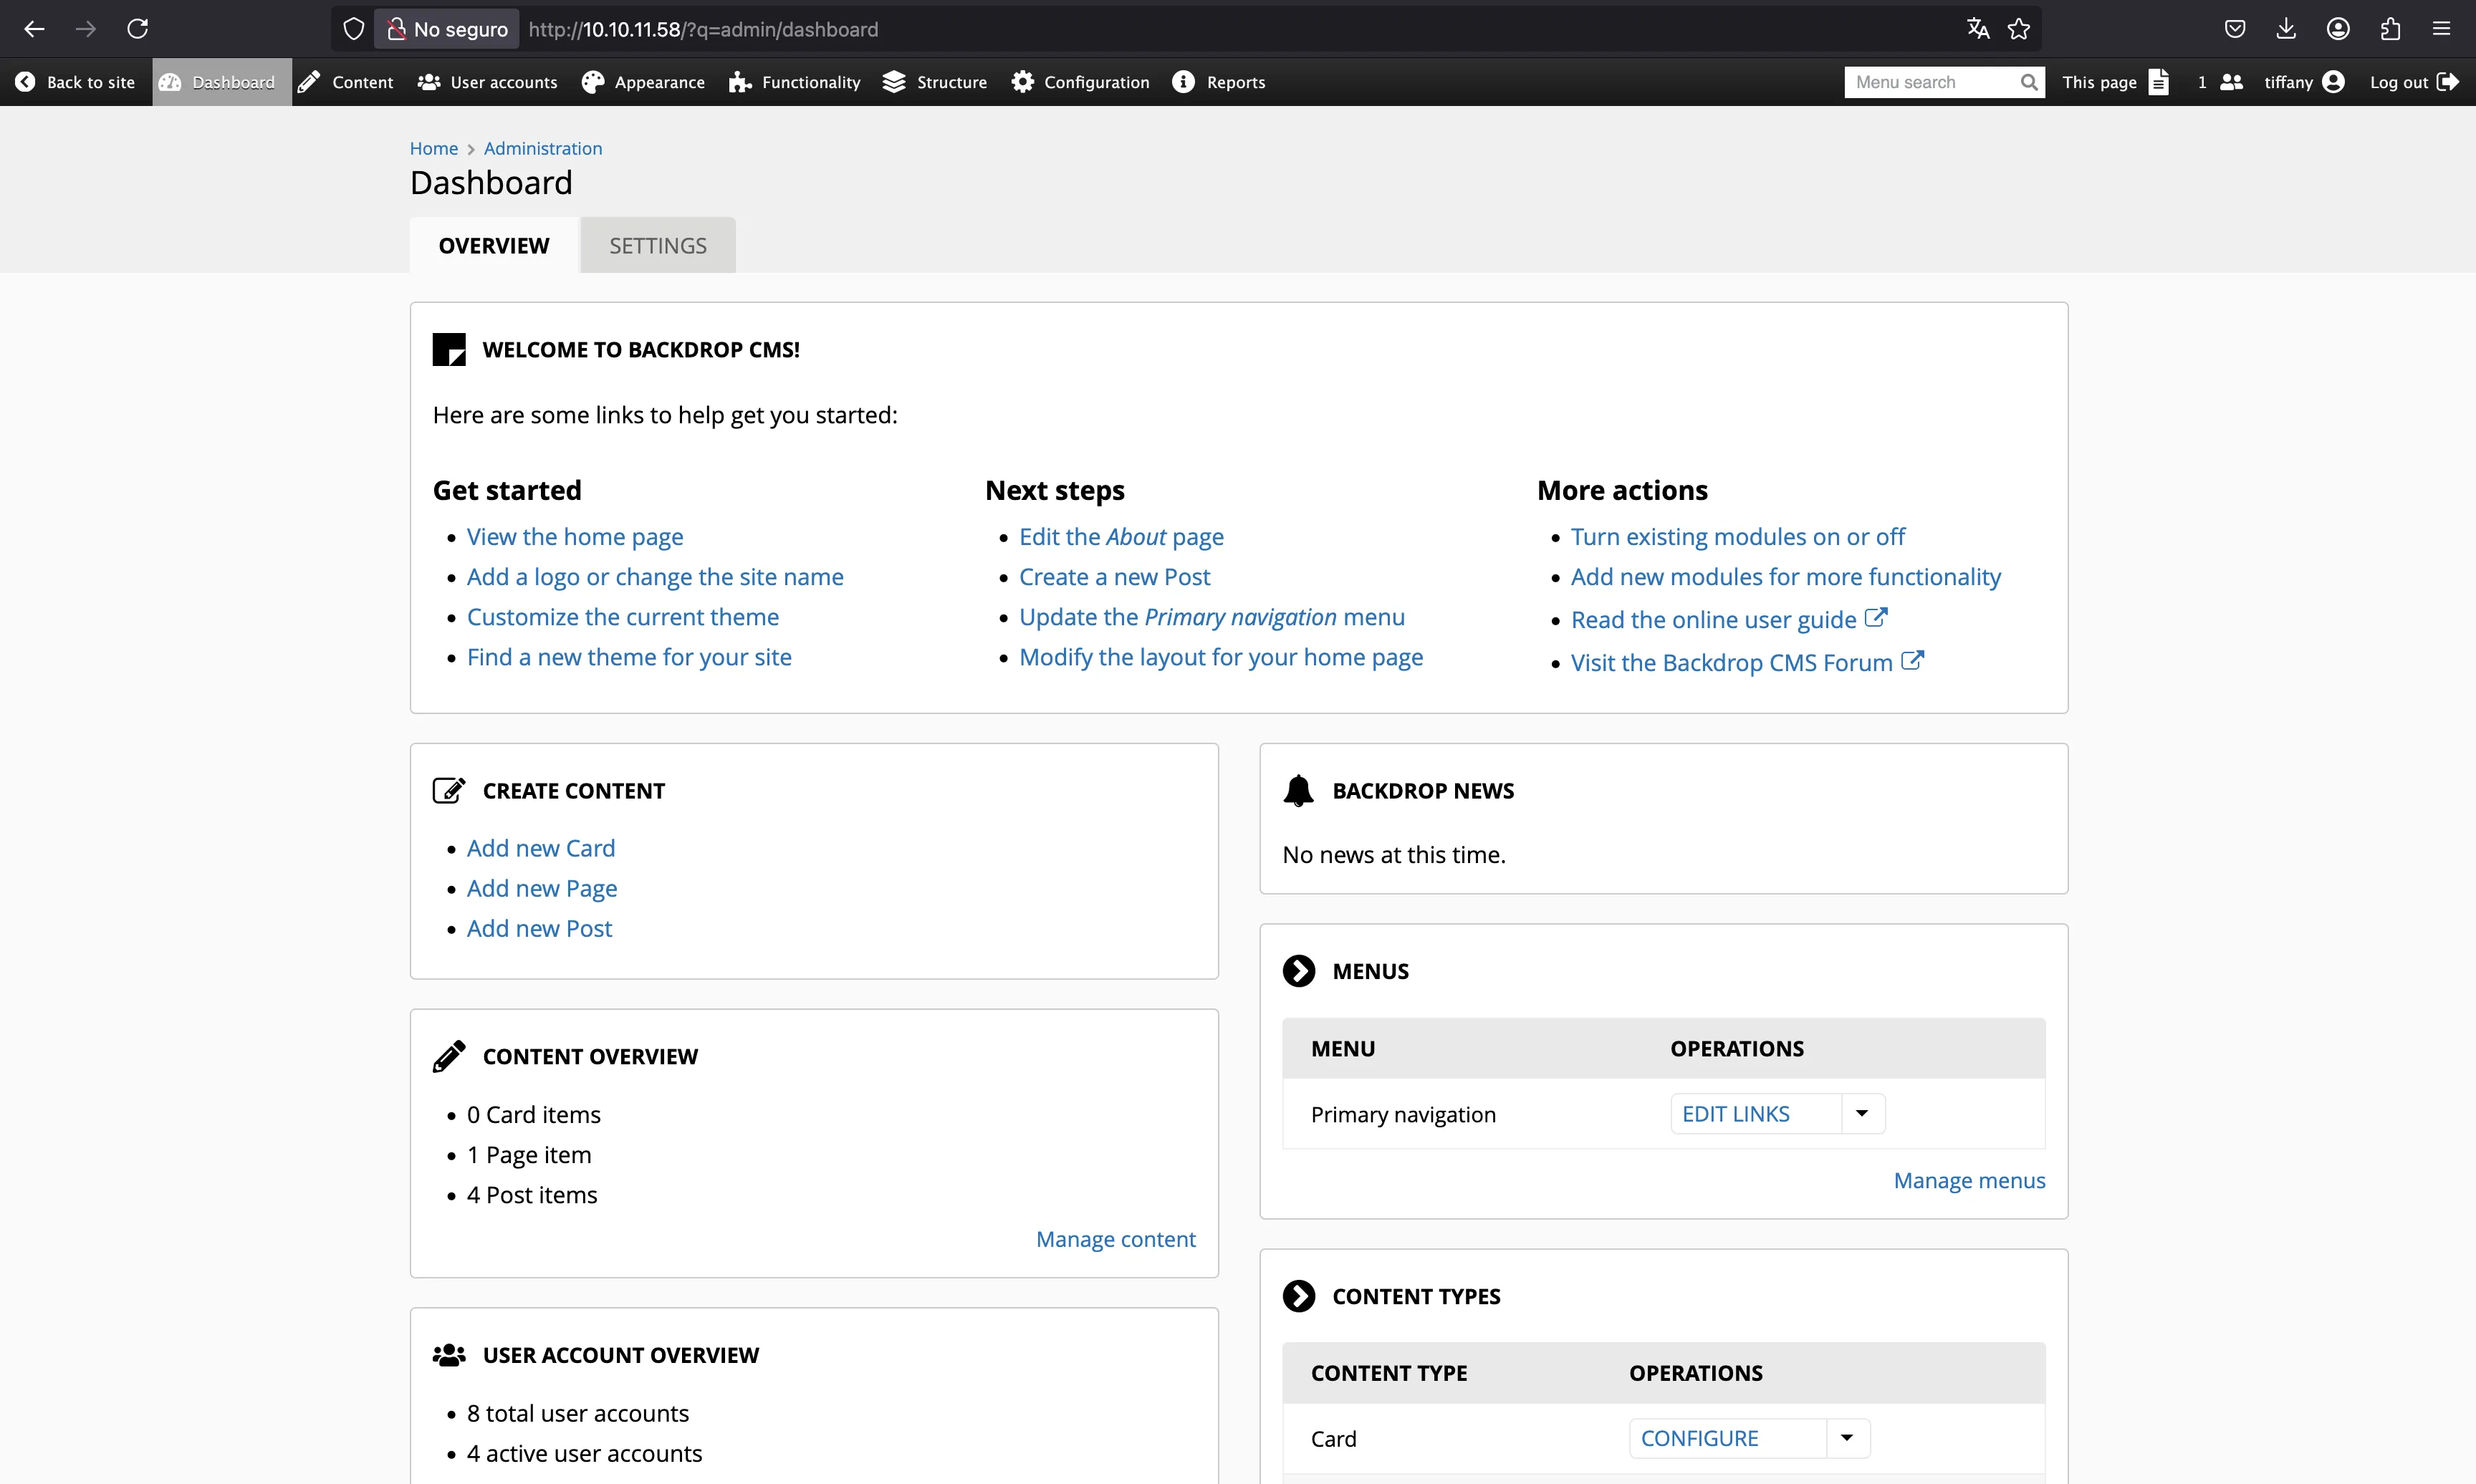
Task: Click the No seguro lock icon
Action: point(396,29)
